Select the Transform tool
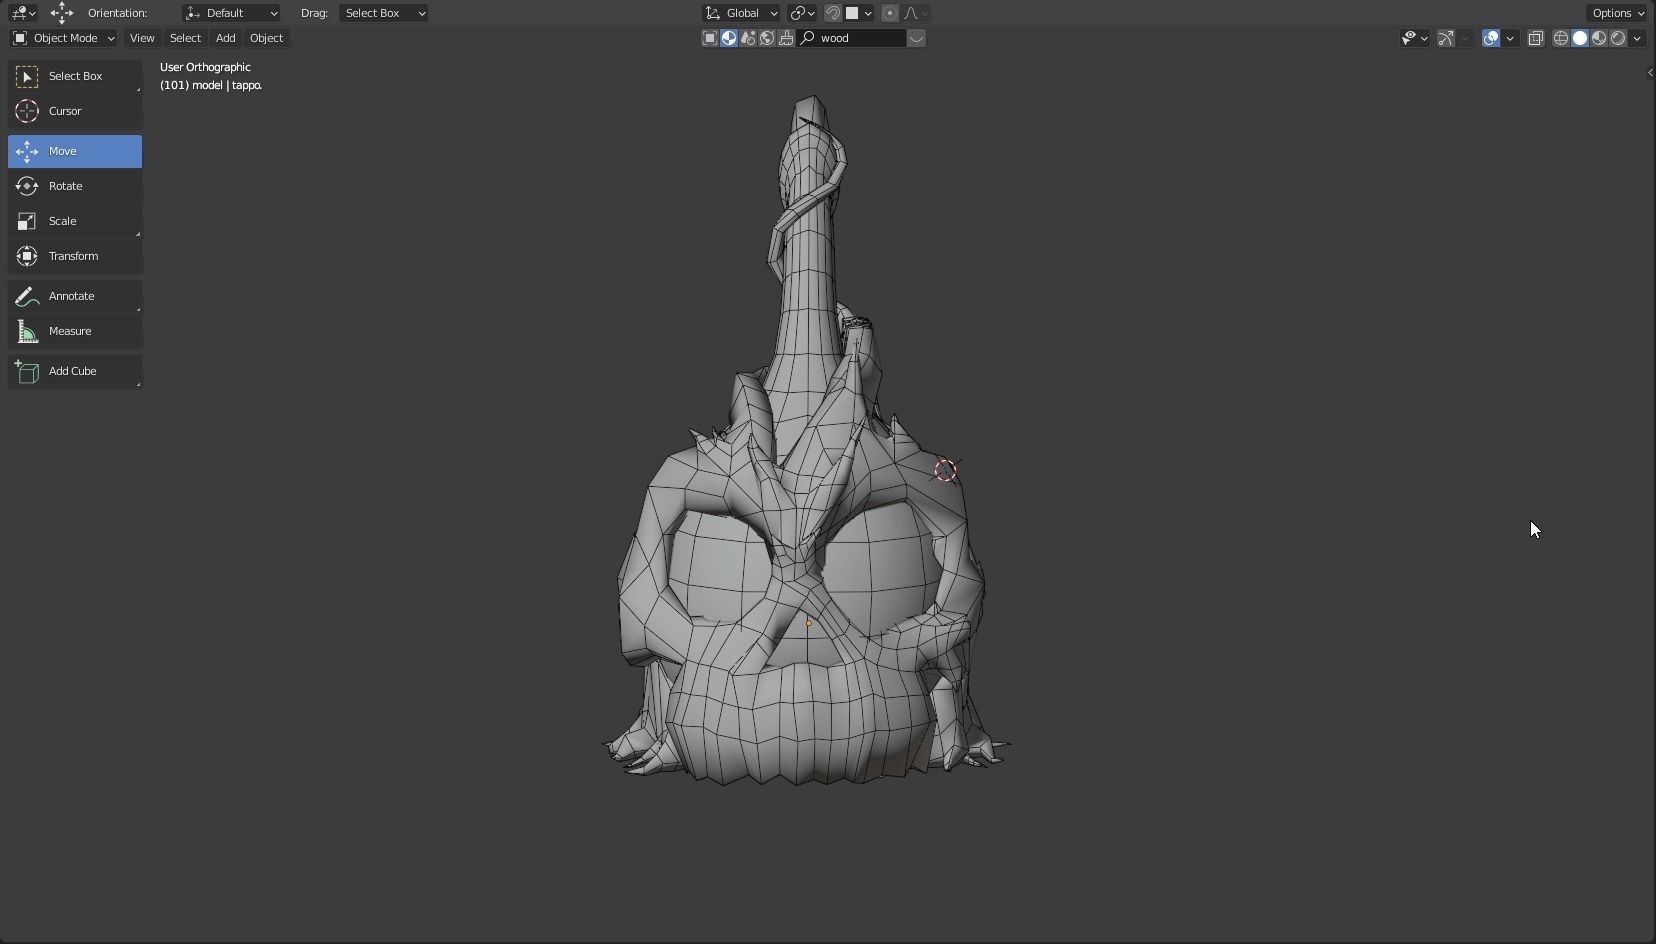This screenshot has width=1656, height=944. coord(75,256)
